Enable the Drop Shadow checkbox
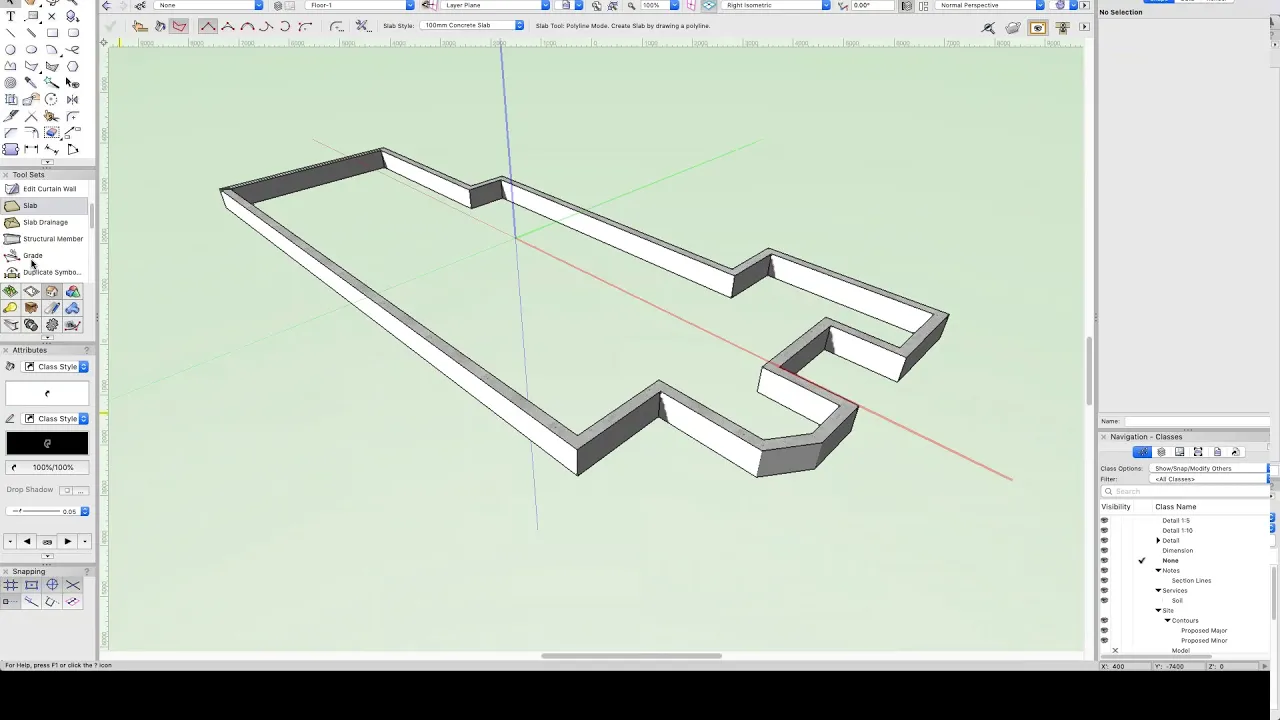Screen dimensions: 1280x720 click(x=66, y=490)
